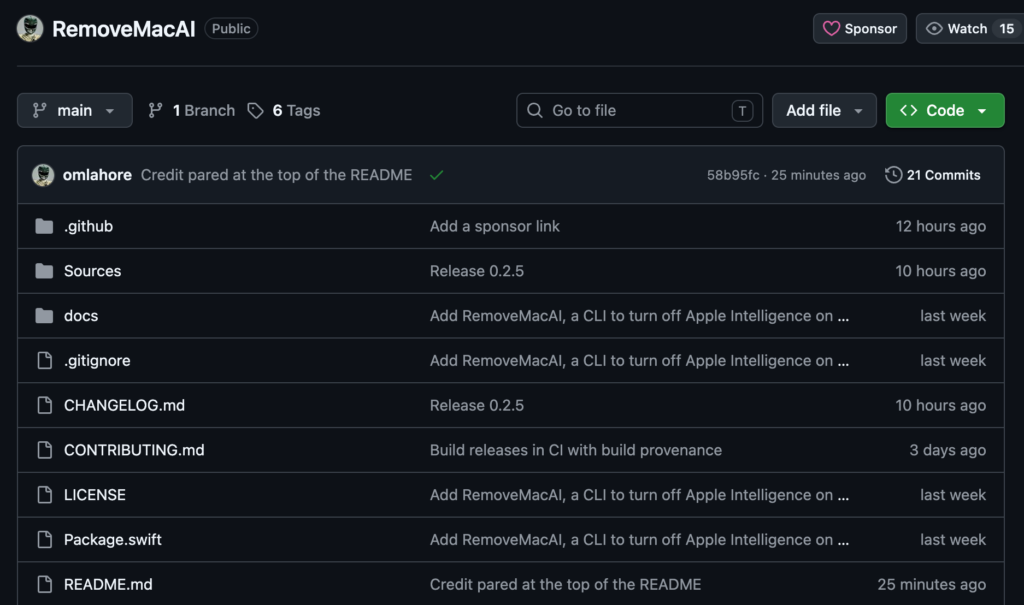The width and height of the screenshot is (1024, 605).
Task: Click the magnifier icon in Go to file
Action: pos(535,110)
